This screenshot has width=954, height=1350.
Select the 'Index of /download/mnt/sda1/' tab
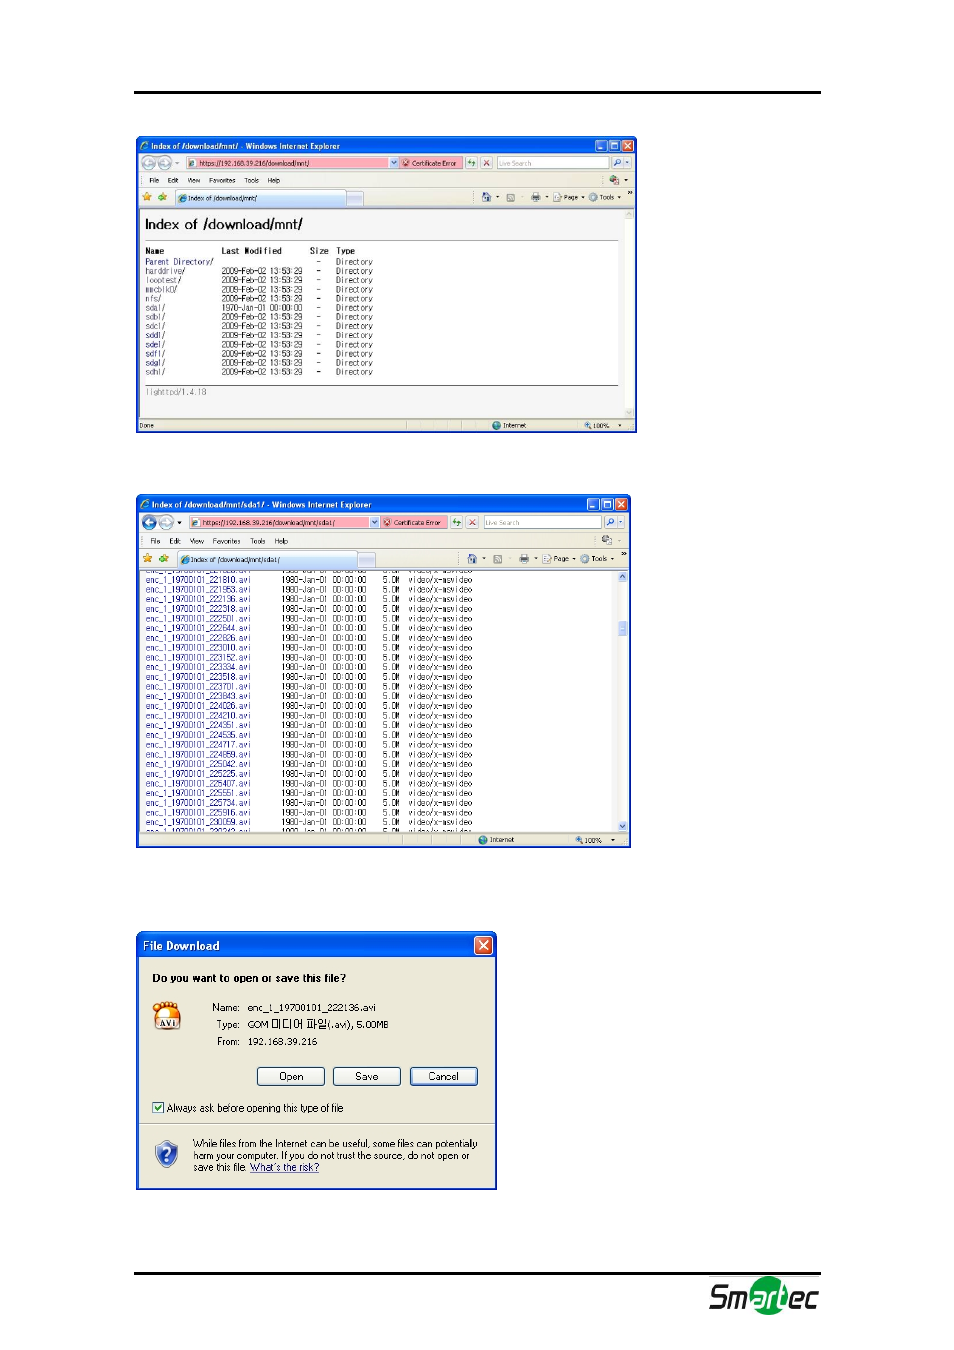267,559
